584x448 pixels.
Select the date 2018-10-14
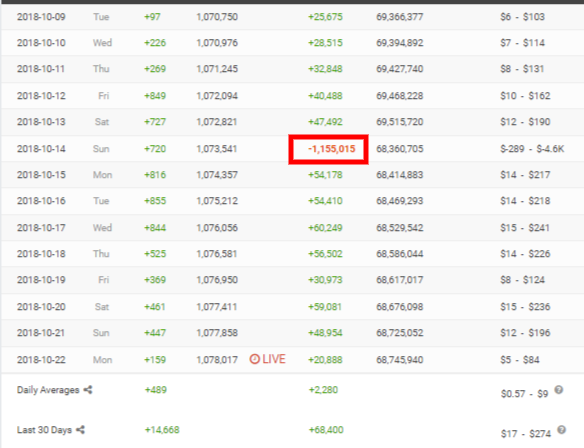tap(41, 149)
